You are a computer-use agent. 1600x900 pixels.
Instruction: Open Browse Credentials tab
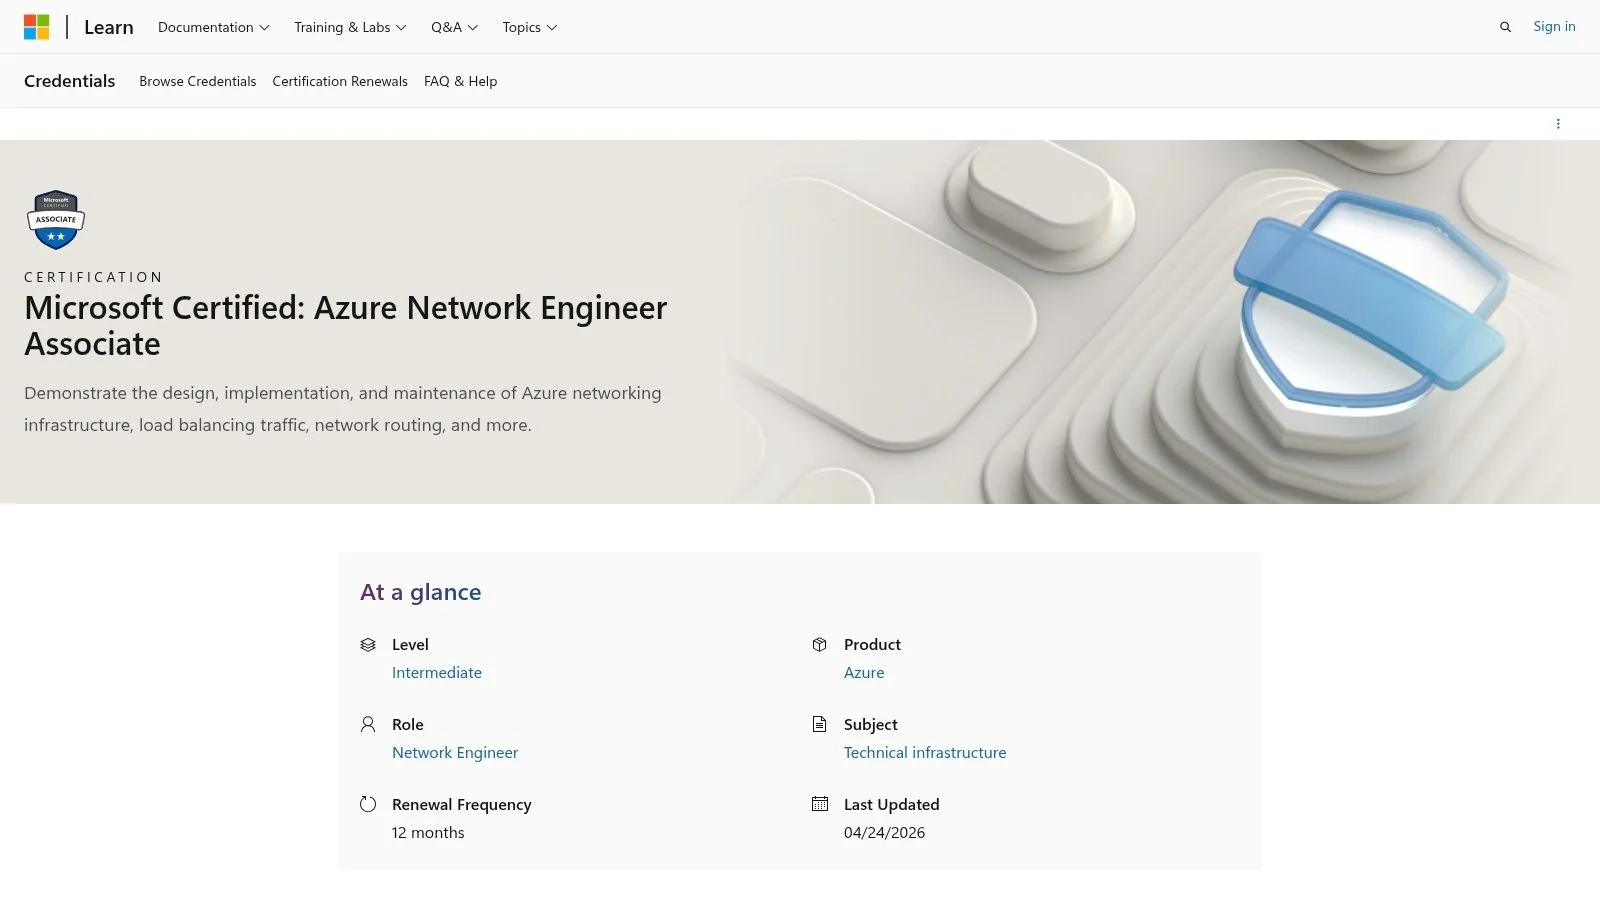click(x=198, y=81)
